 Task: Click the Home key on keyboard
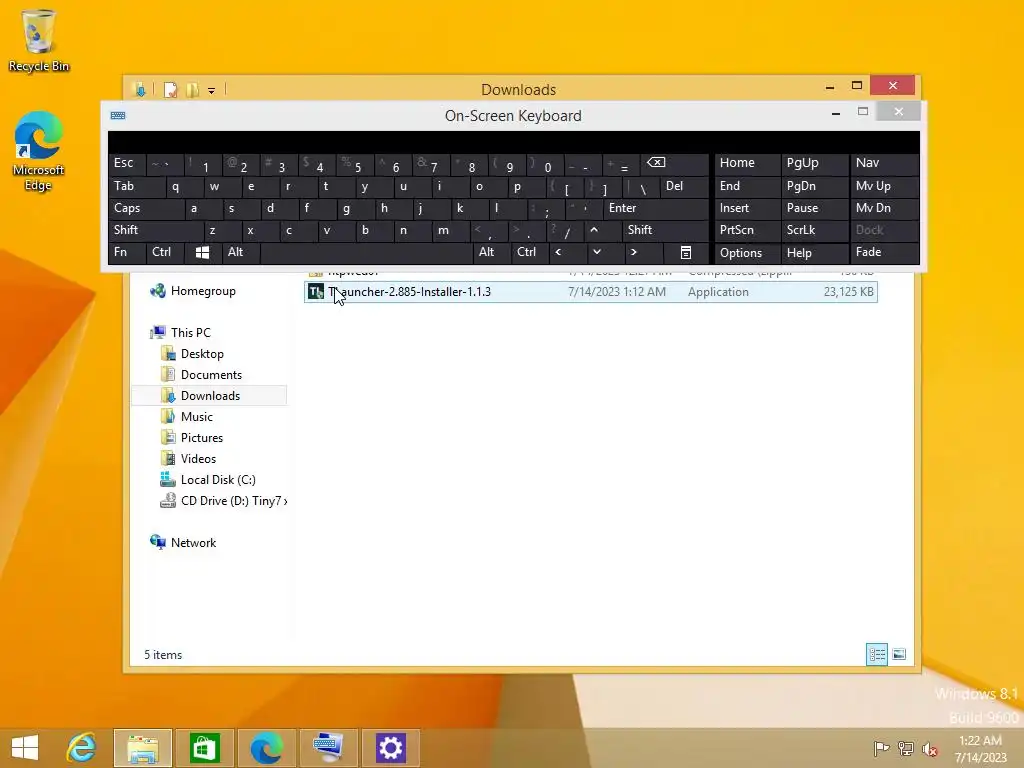[748, 163]
